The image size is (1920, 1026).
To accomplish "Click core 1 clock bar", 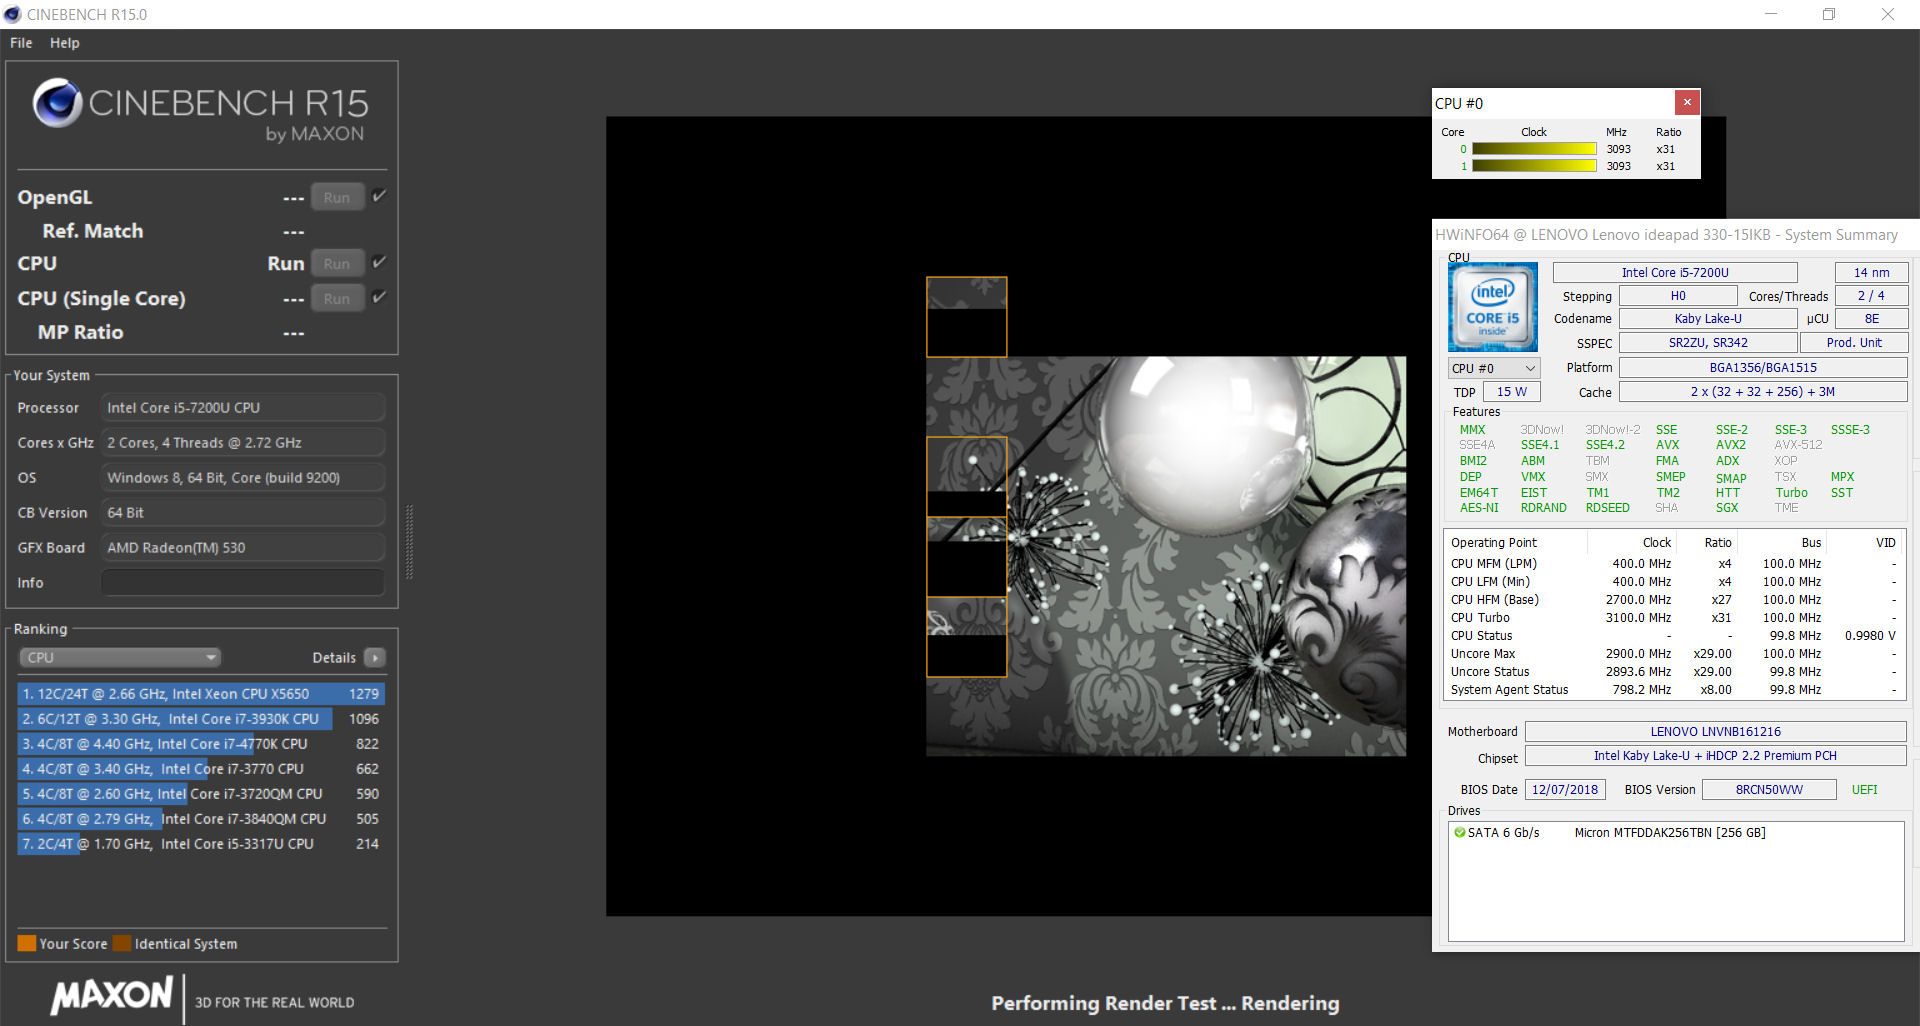I will pyautogui.click(x=1534, y=166).
